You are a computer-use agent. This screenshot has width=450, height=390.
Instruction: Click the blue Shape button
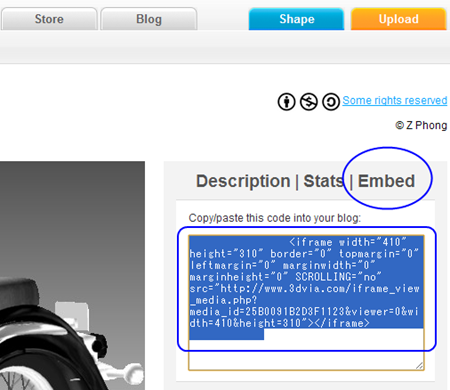[x=296, y=19]
